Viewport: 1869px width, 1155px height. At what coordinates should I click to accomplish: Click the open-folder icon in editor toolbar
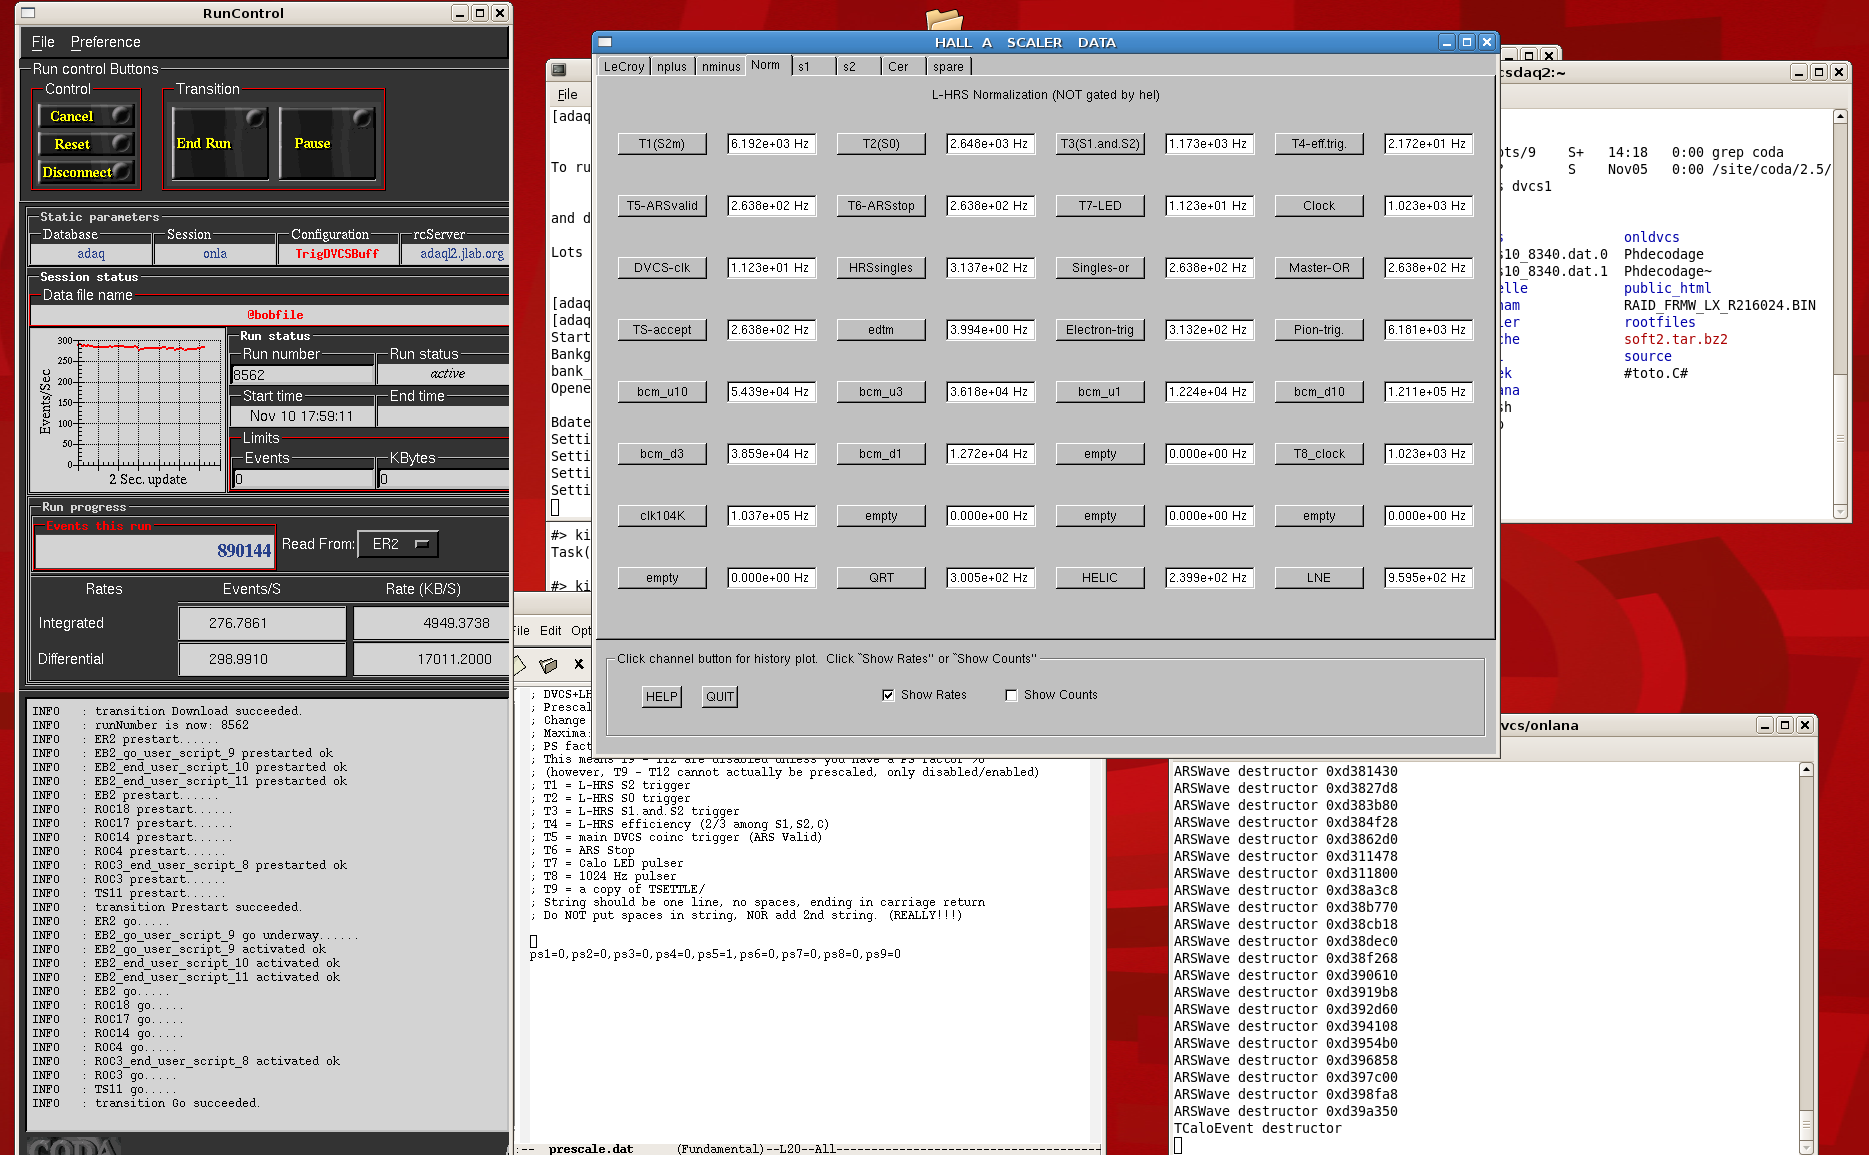click(547, 665)
